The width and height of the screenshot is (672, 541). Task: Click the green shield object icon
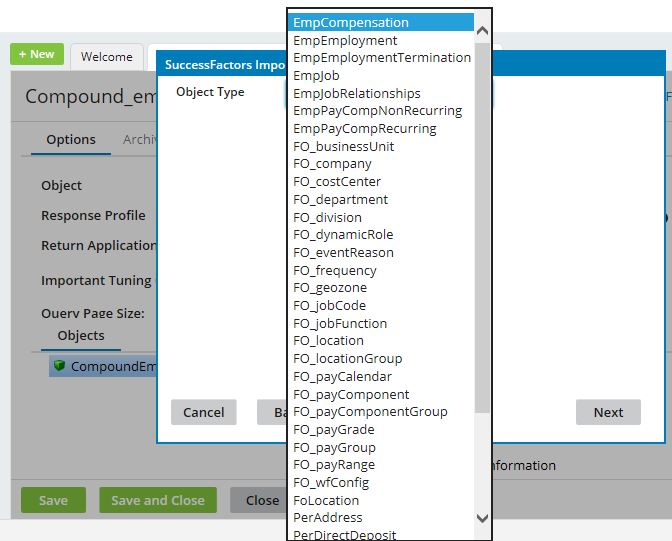pyautogui.click(x=59, y=366)
